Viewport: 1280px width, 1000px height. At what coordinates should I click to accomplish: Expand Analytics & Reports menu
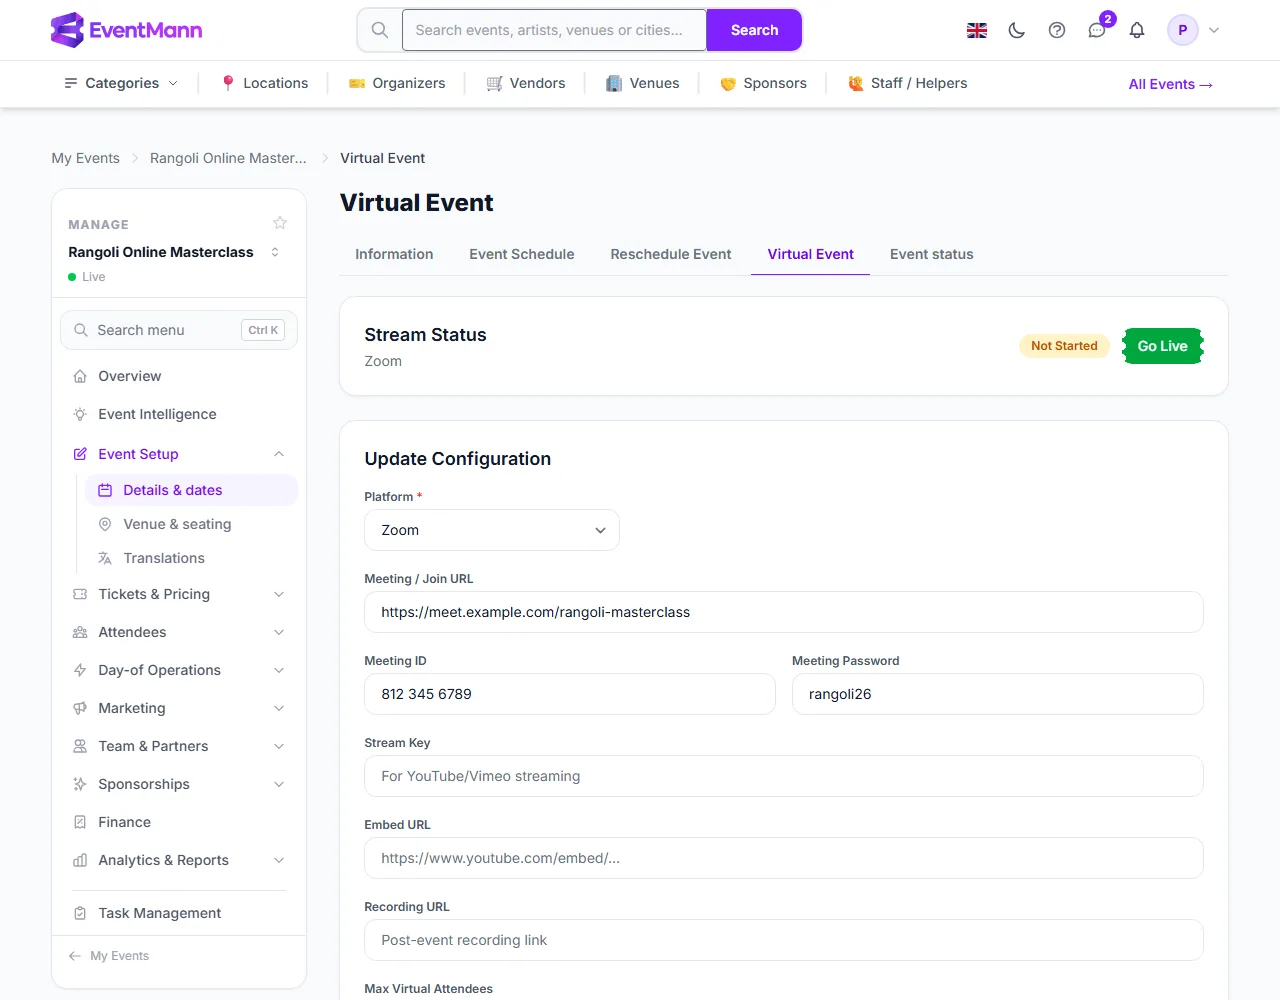[x=179, y=860]
